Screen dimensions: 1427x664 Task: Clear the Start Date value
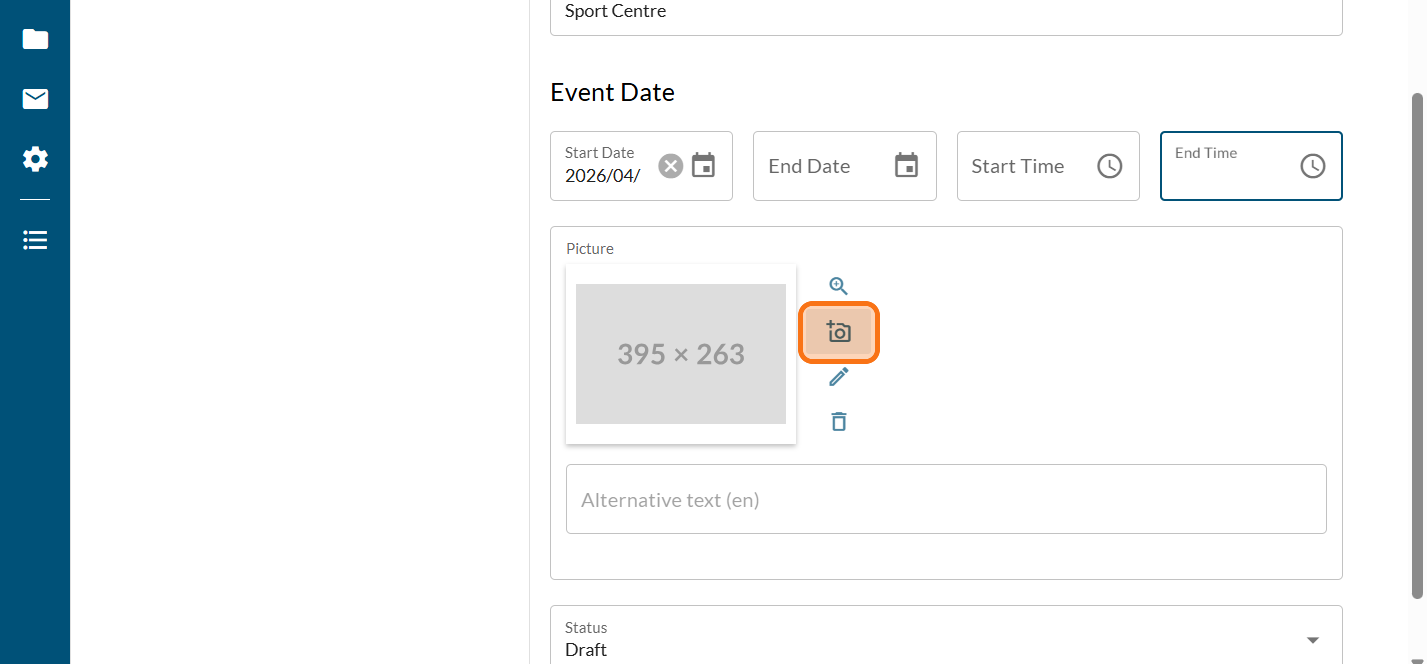click(x=670, y=166)
